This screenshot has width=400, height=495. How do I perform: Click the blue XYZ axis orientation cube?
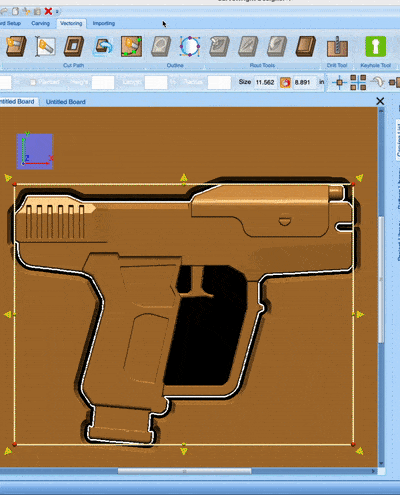click(x=35, y=151)
